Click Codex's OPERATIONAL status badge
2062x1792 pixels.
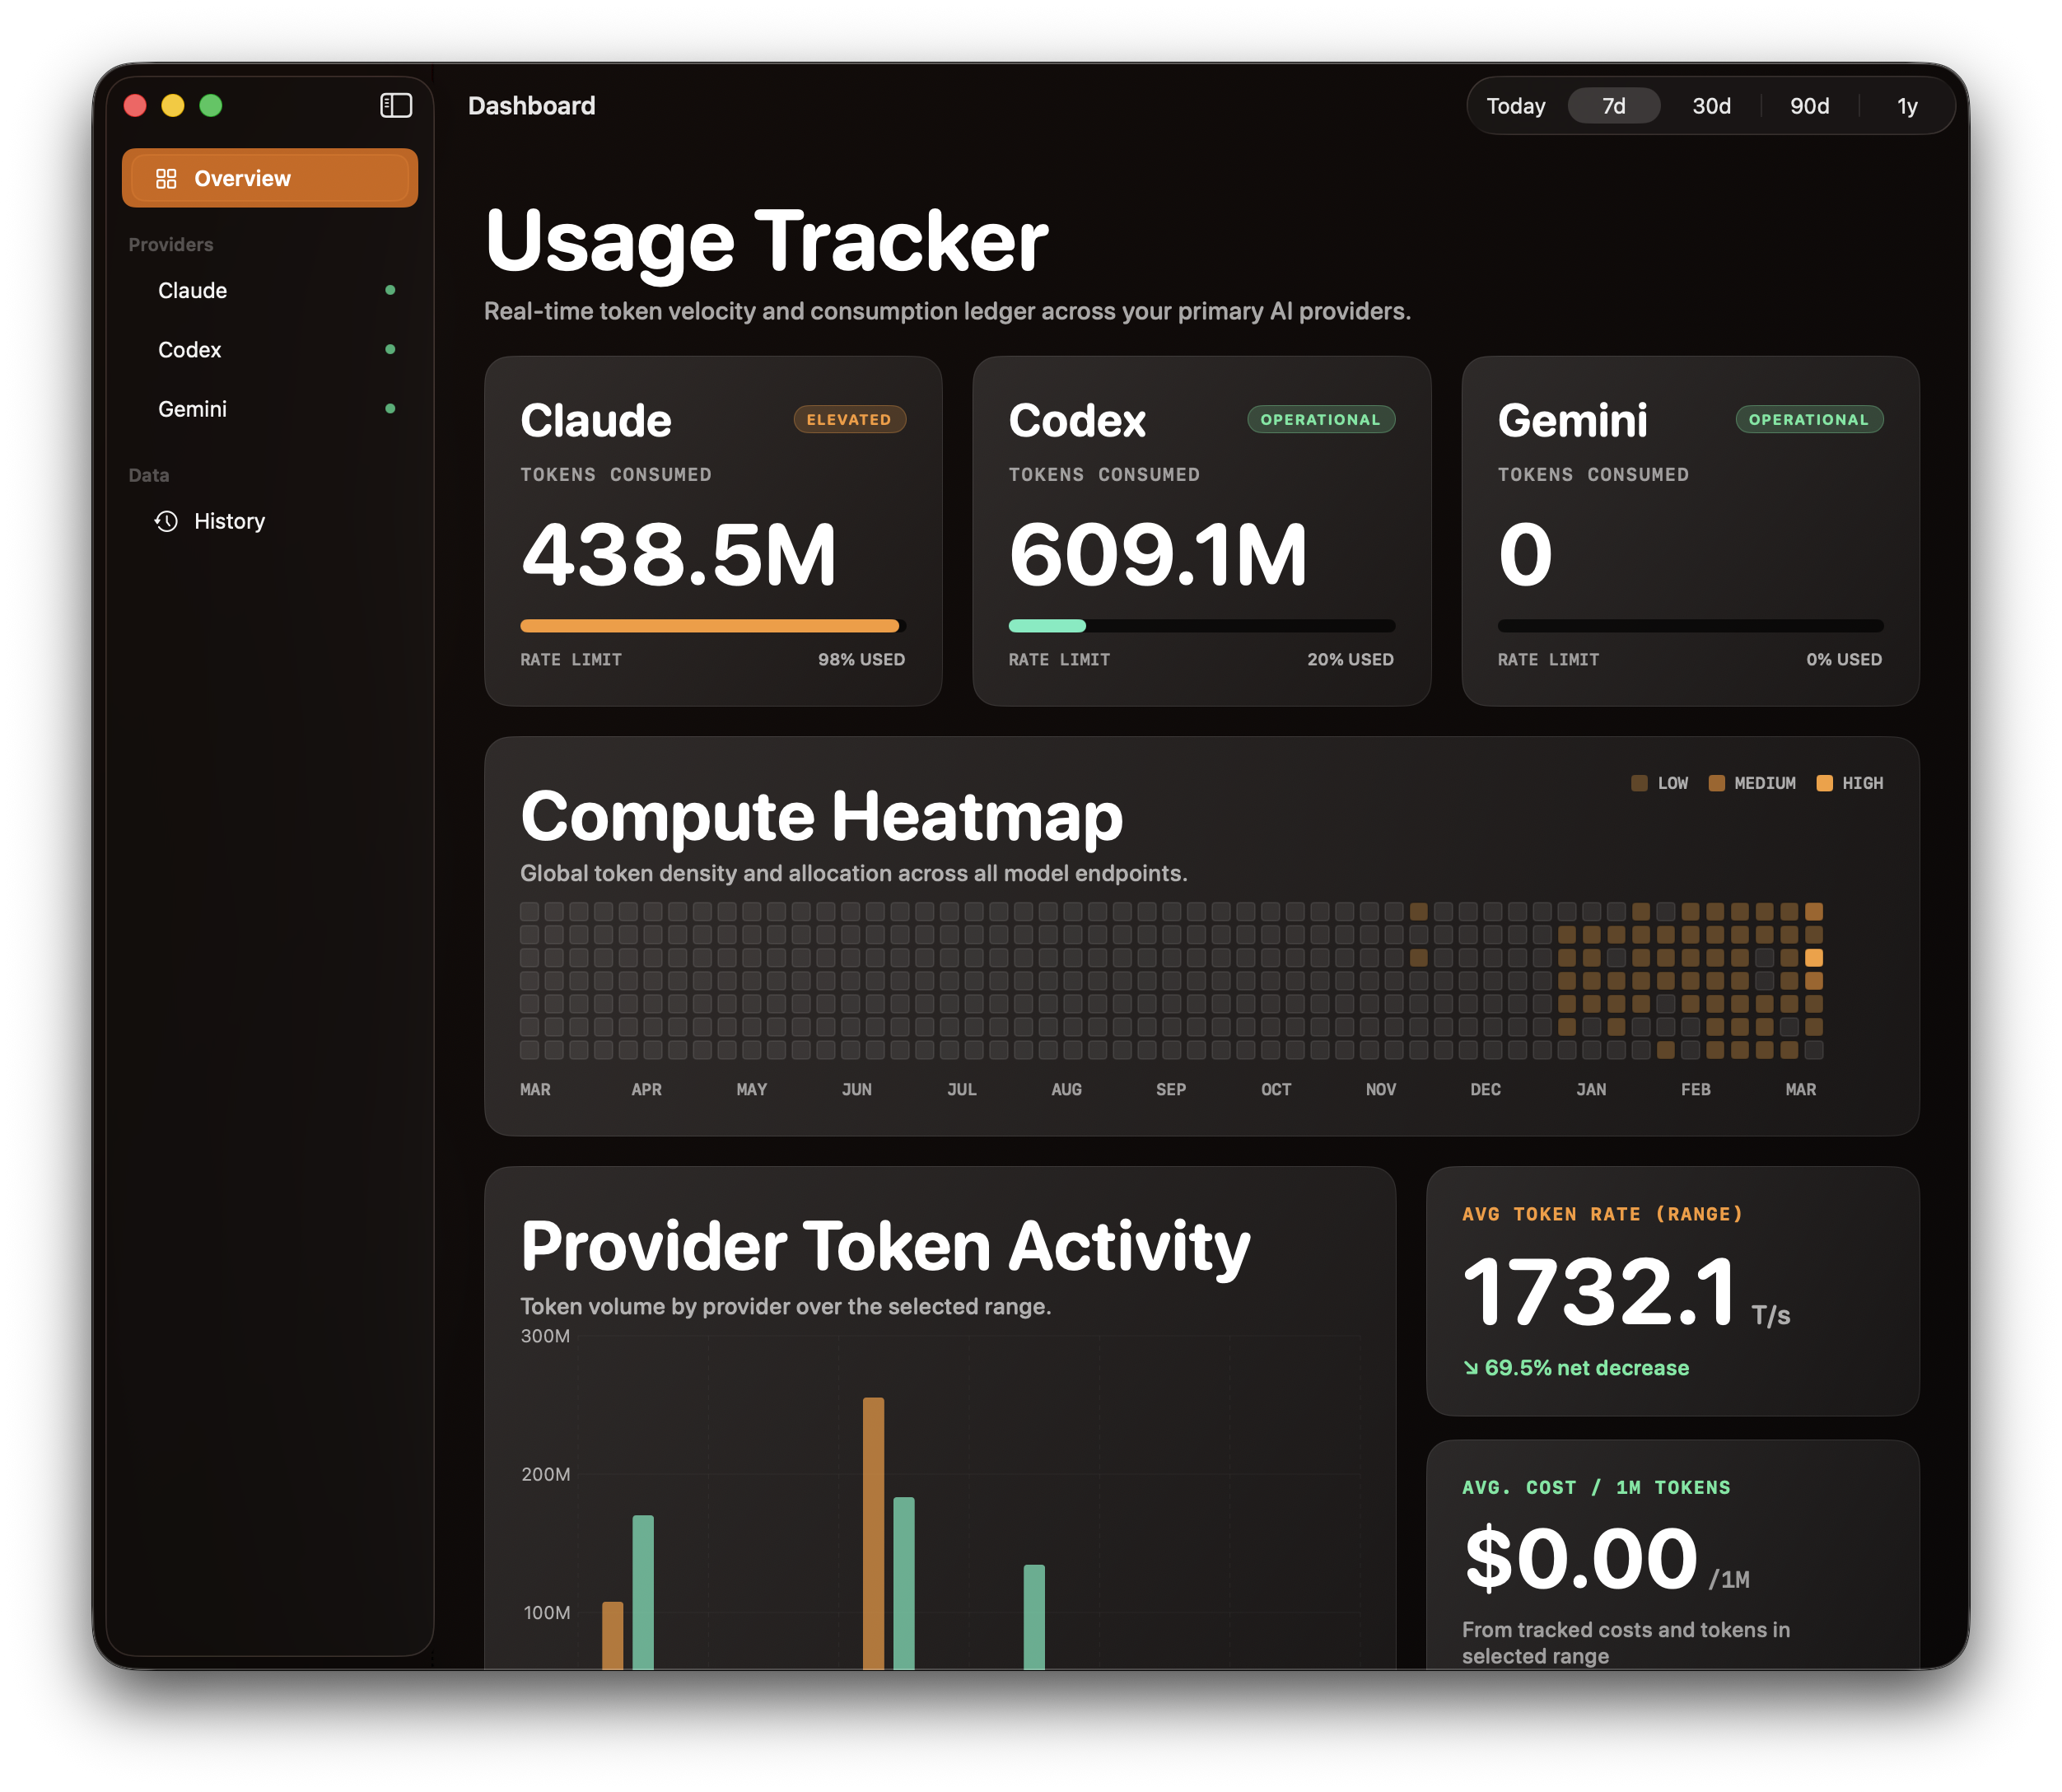click(x=1320, y=419)
